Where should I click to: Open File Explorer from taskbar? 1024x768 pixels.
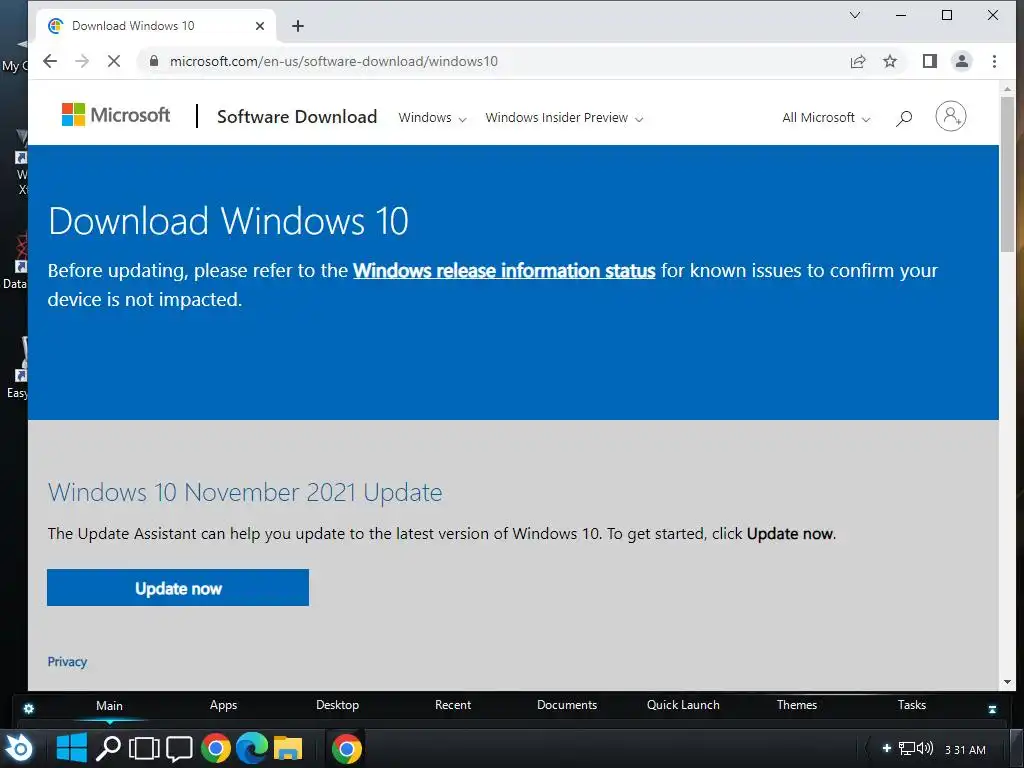[288, 748]
